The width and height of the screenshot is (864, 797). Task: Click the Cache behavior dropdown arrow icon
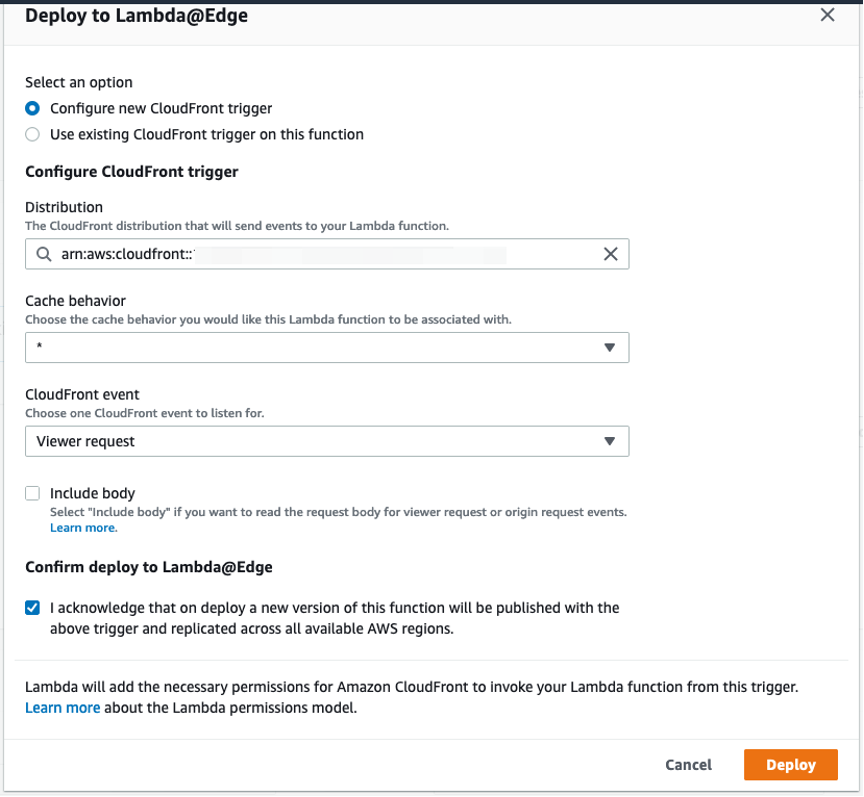click(x=610, y=347)
